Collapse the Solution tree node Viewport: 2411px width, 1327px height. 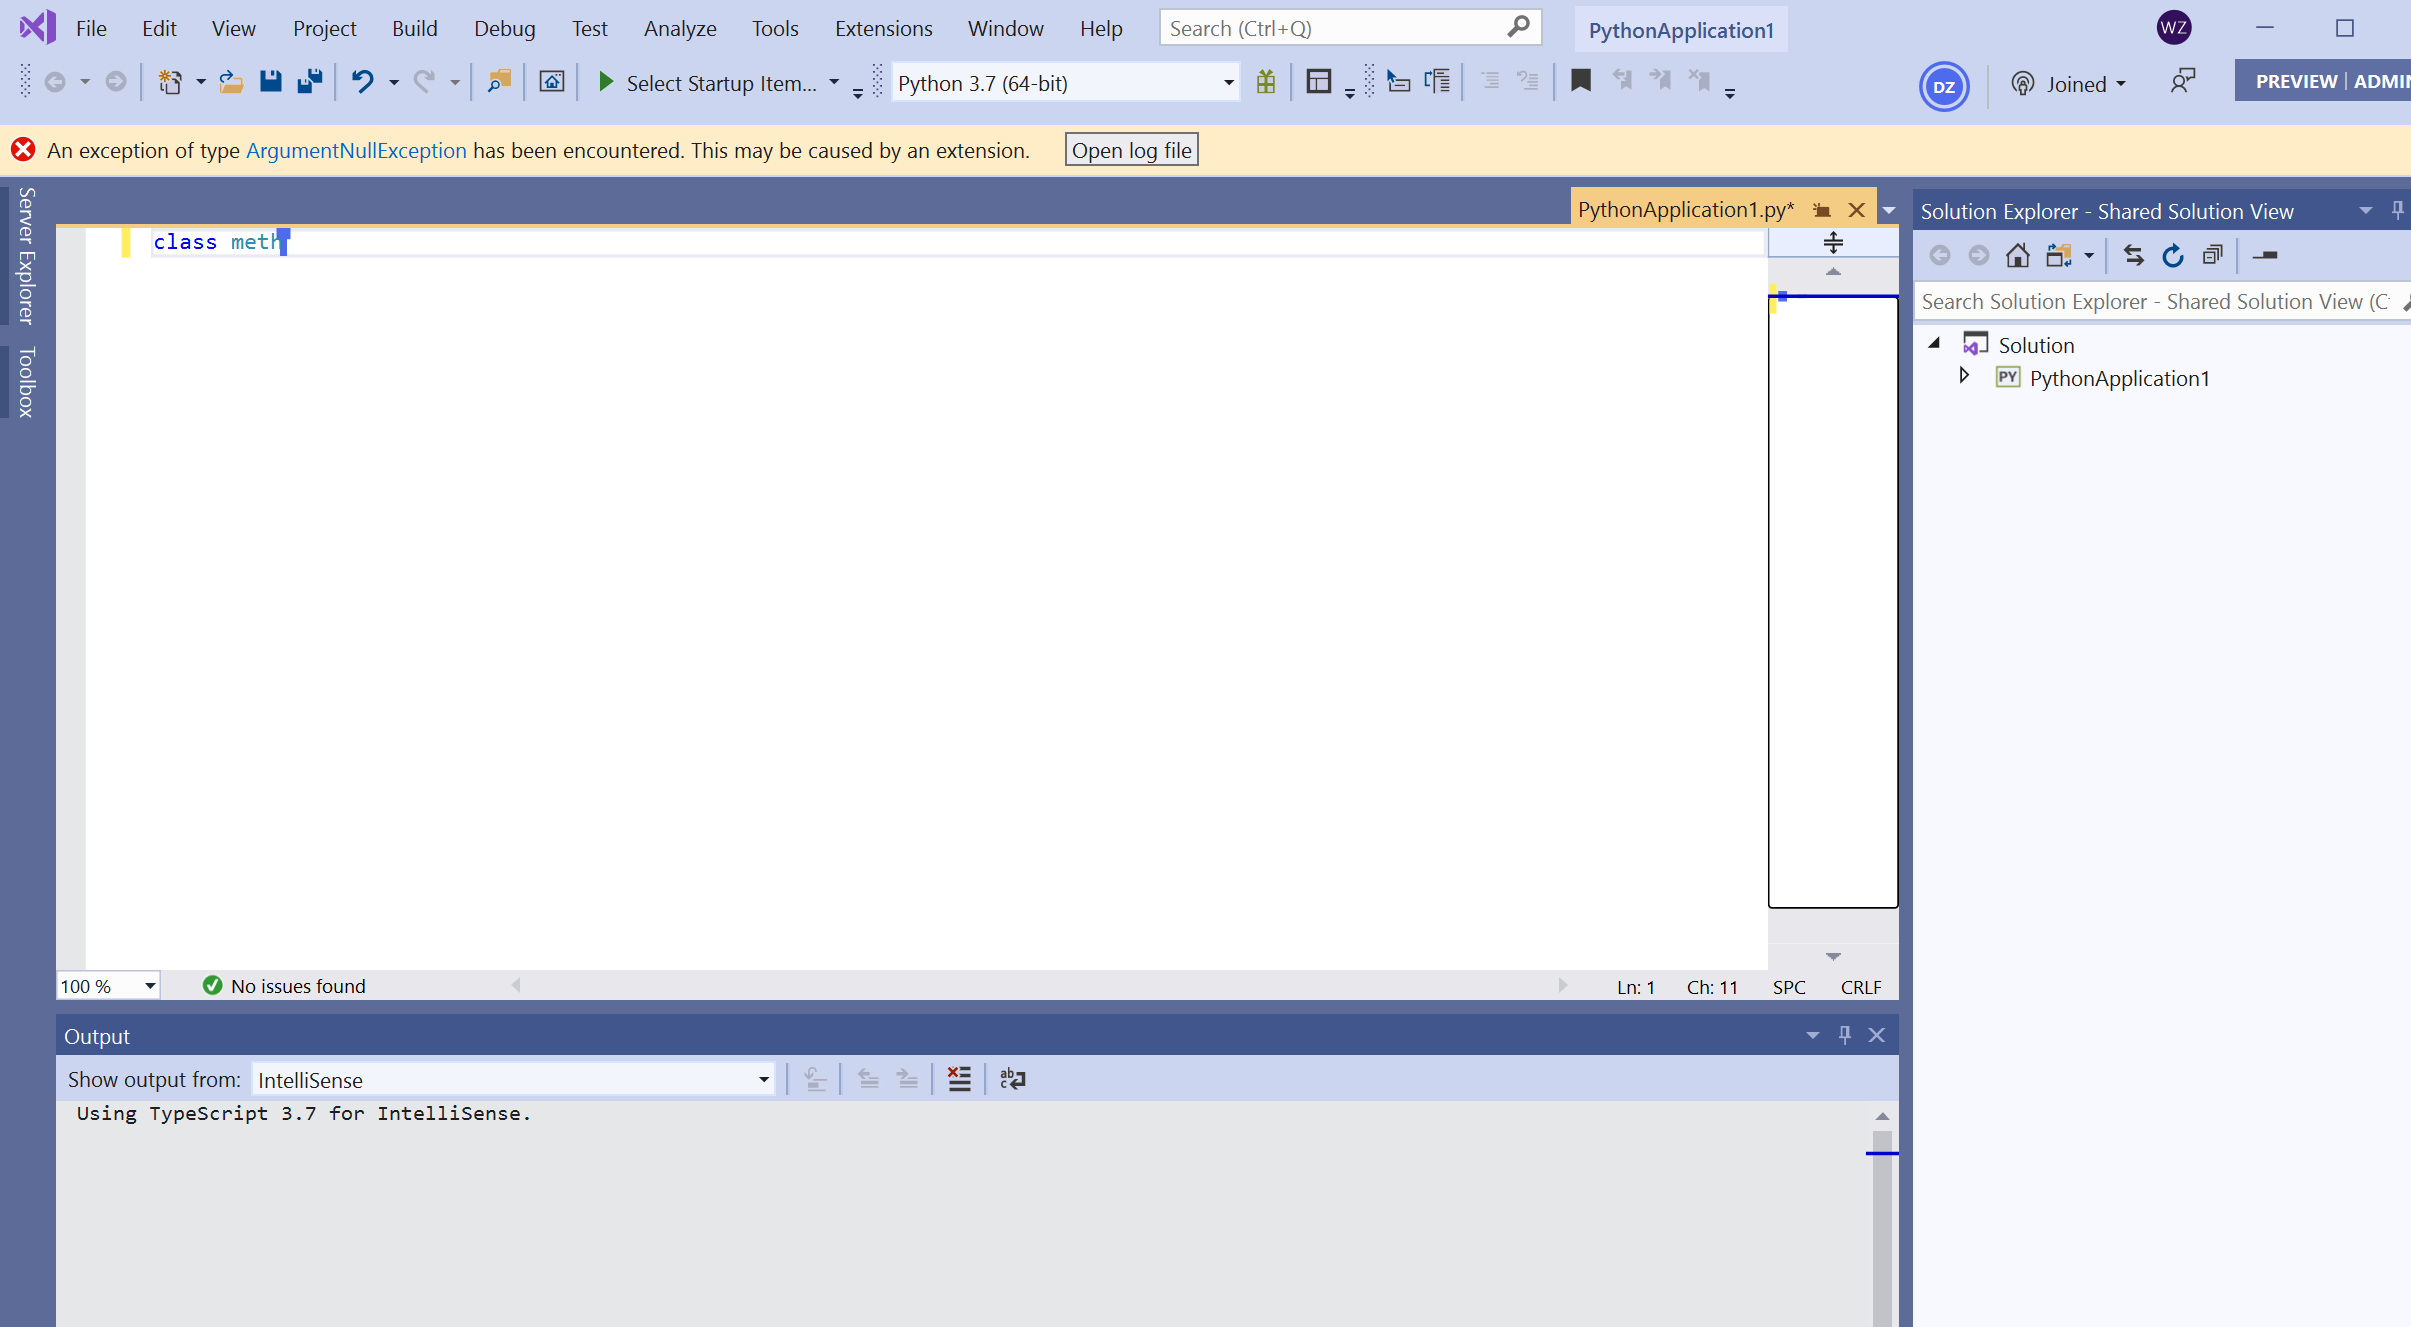click(x=1934, y=343)
